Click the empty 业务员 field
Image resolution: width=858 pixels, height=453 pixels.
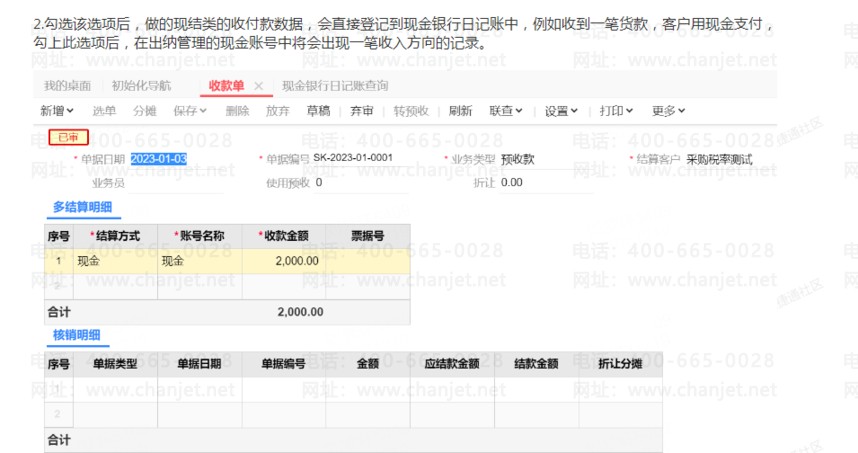click(x=175, y=183)
